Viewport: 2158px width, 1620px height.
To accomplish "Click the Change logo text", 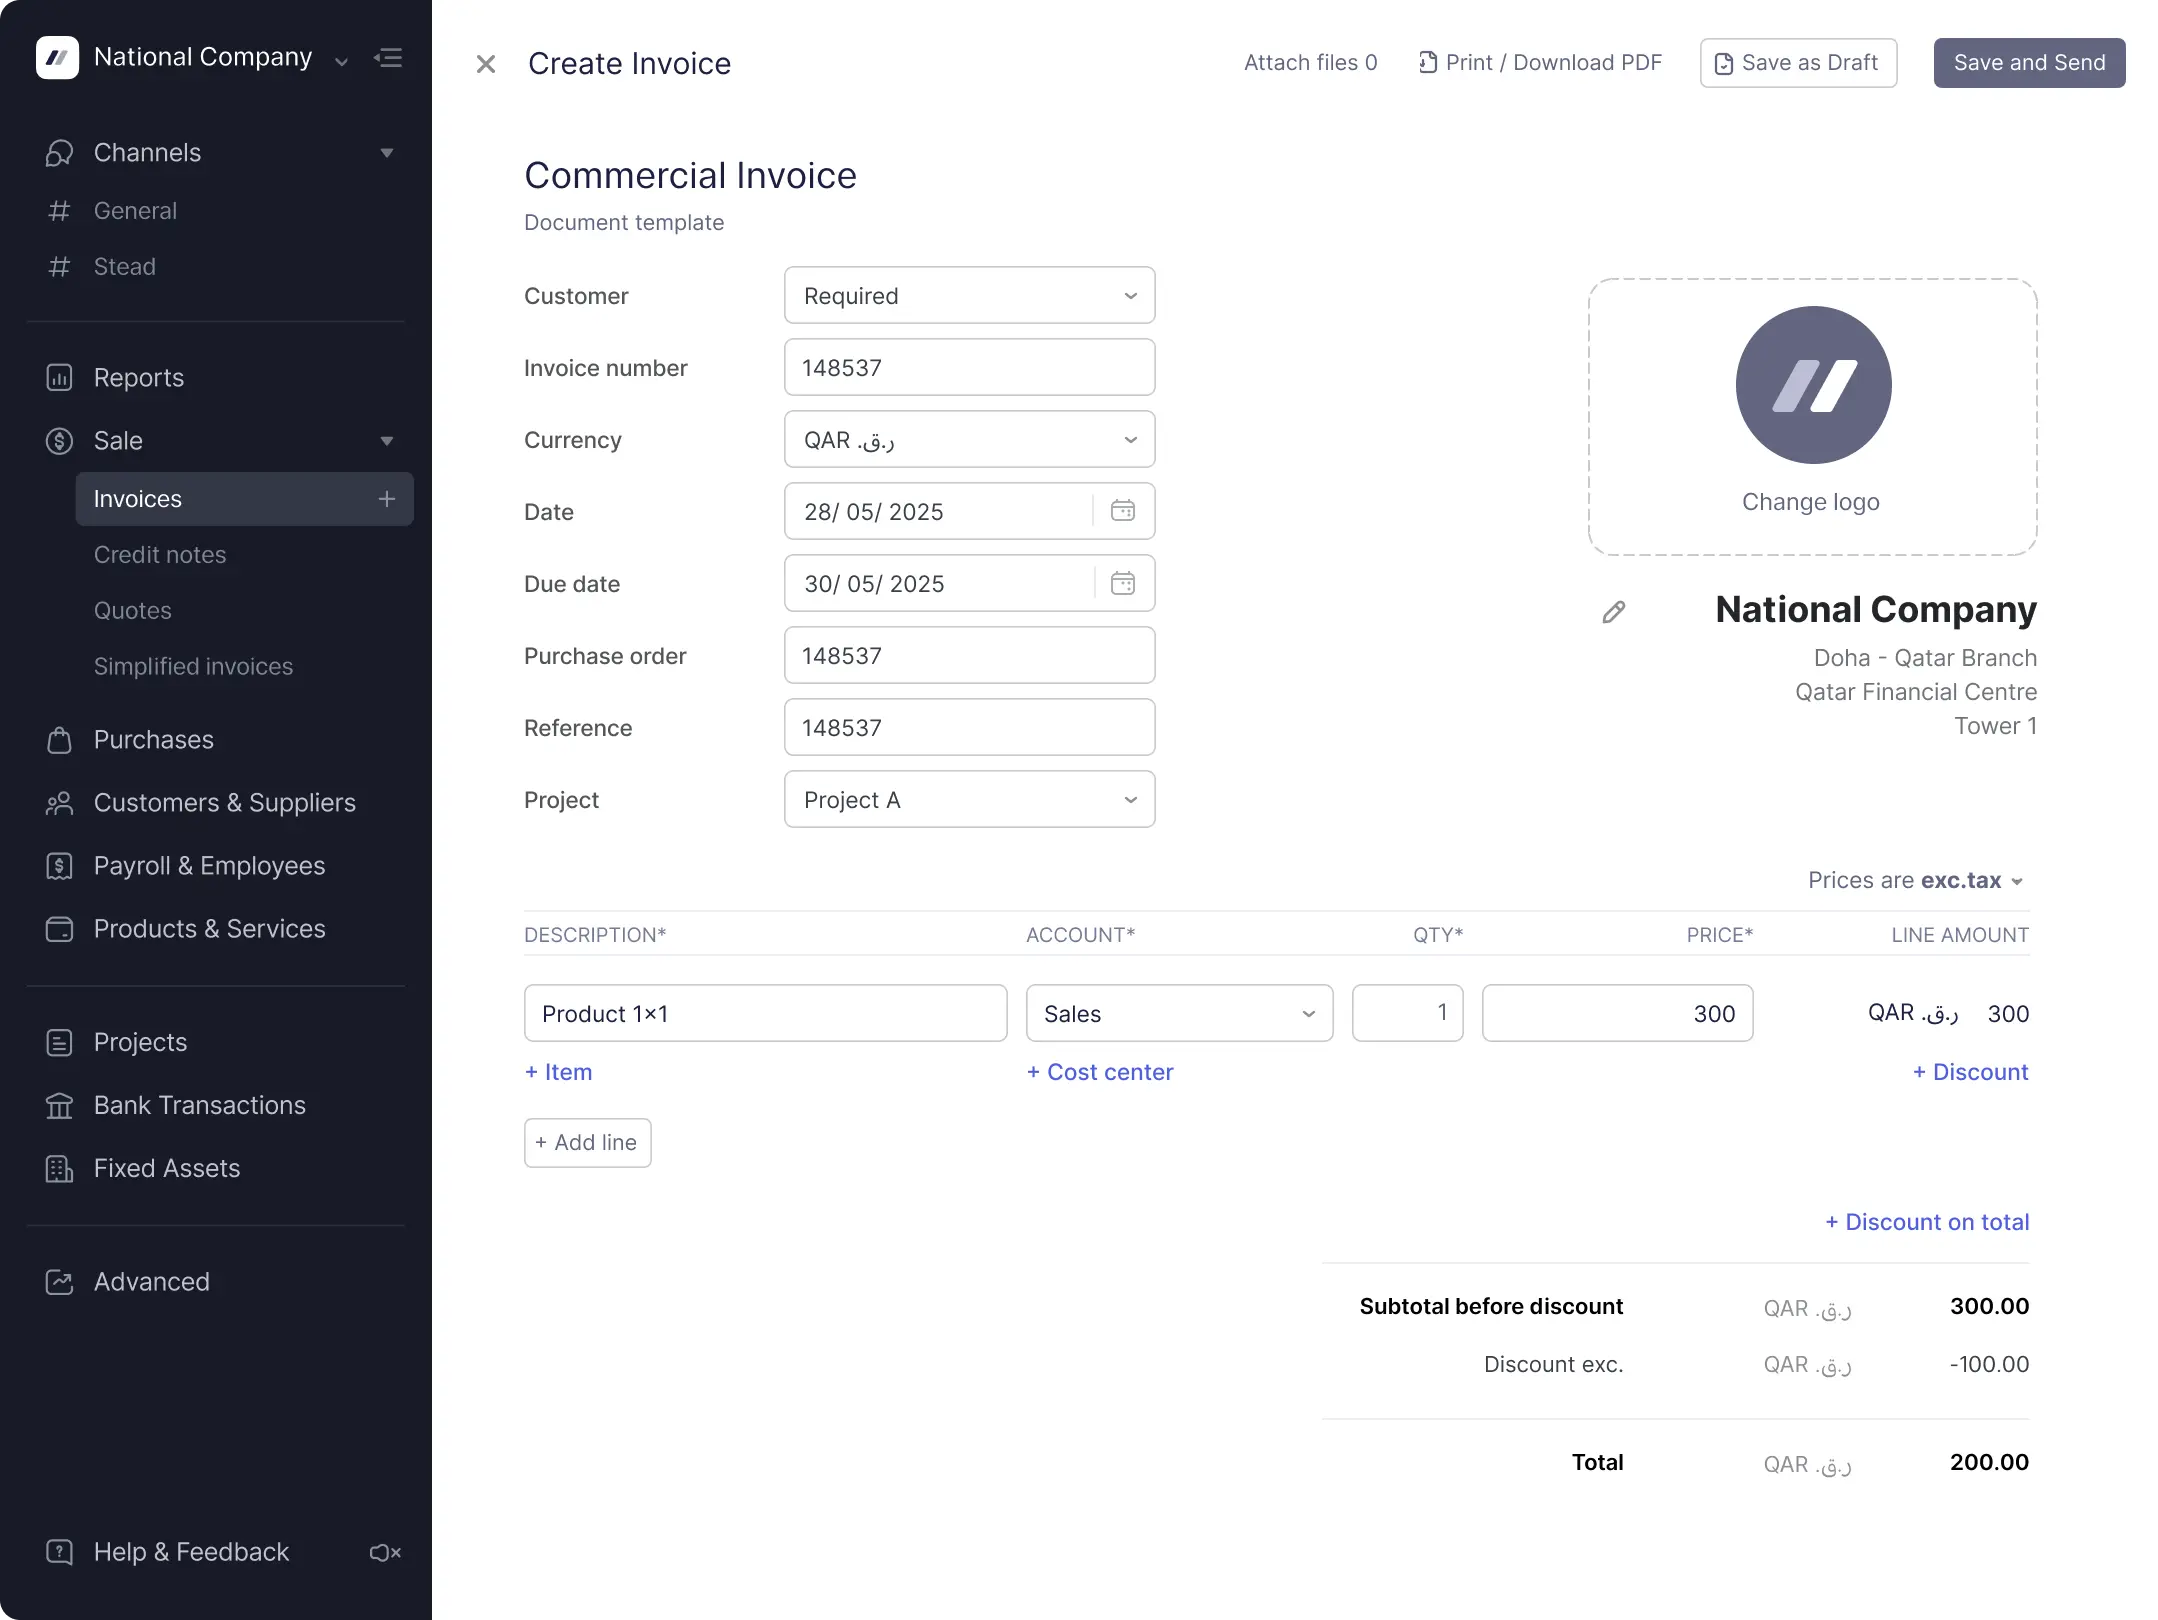I will pyautogui.click(x=1811, y=502).
